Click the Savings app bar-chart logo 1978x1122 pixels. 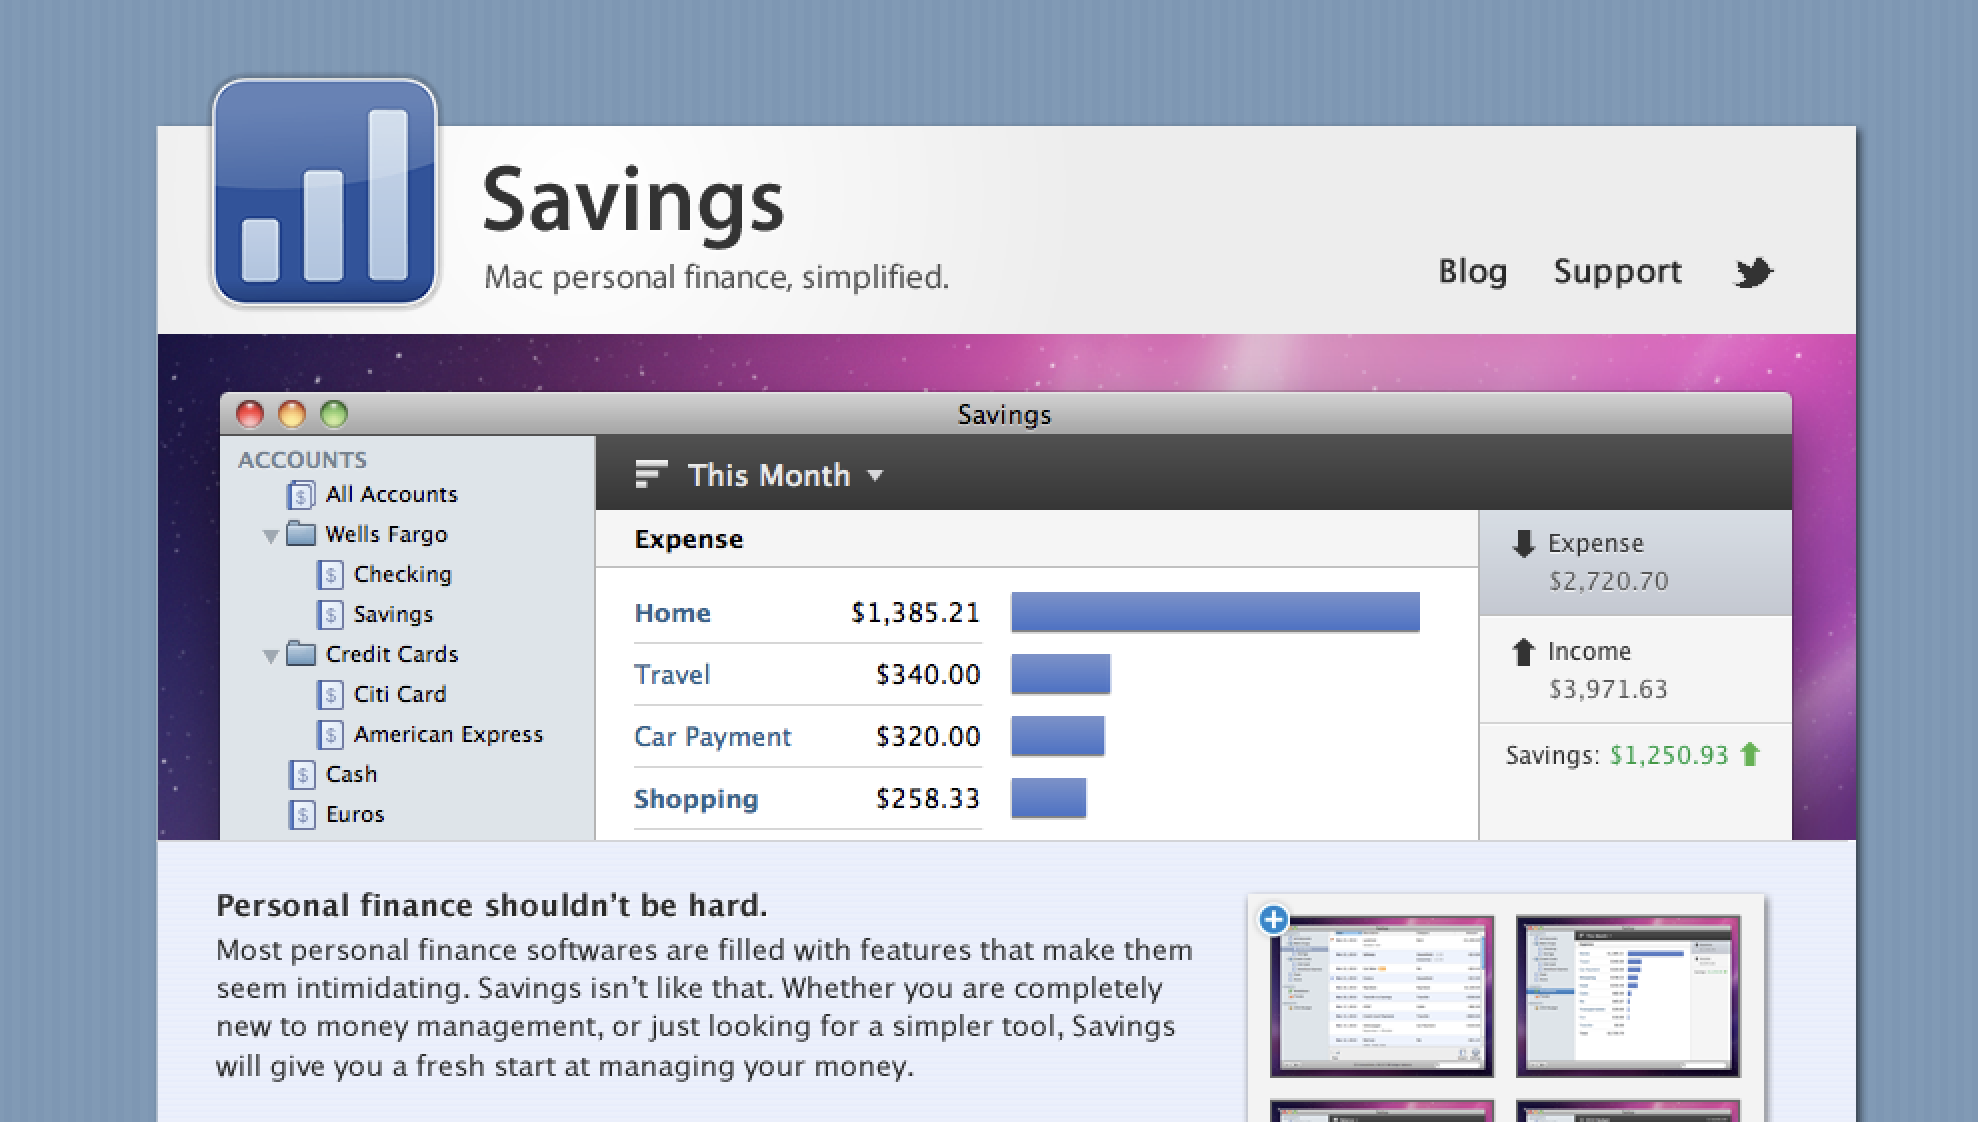325,192
